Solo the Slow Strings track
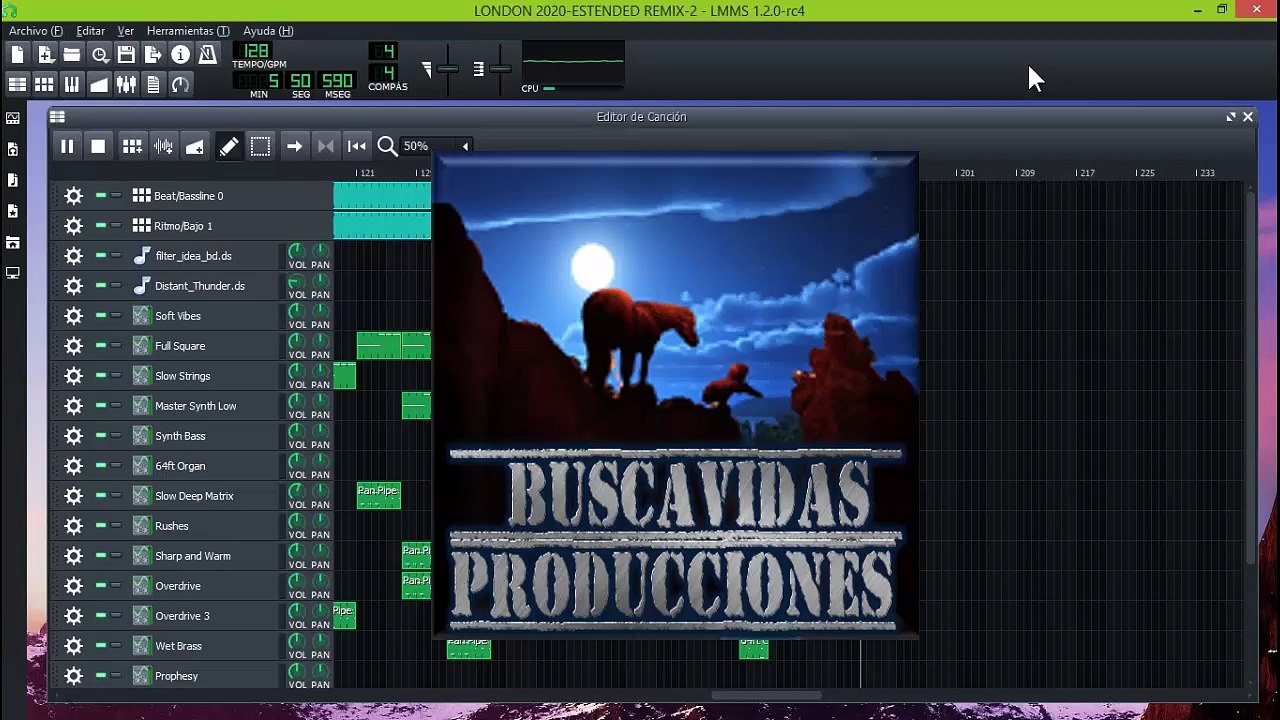Screen dimensions: 1280x720 point(116,376)
